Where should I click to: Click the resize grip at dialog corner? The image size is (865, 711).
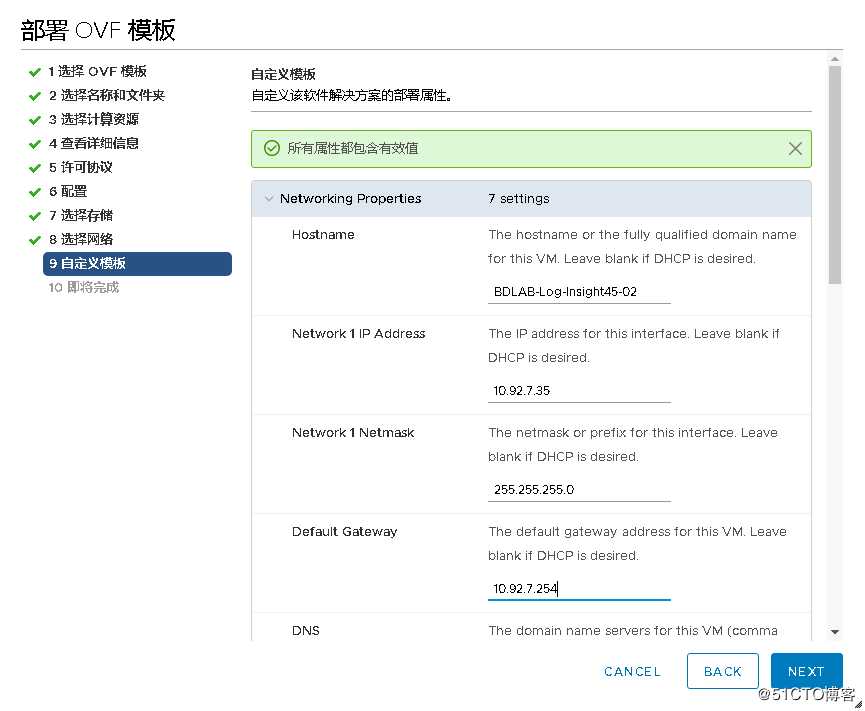[x=858, y=704]
